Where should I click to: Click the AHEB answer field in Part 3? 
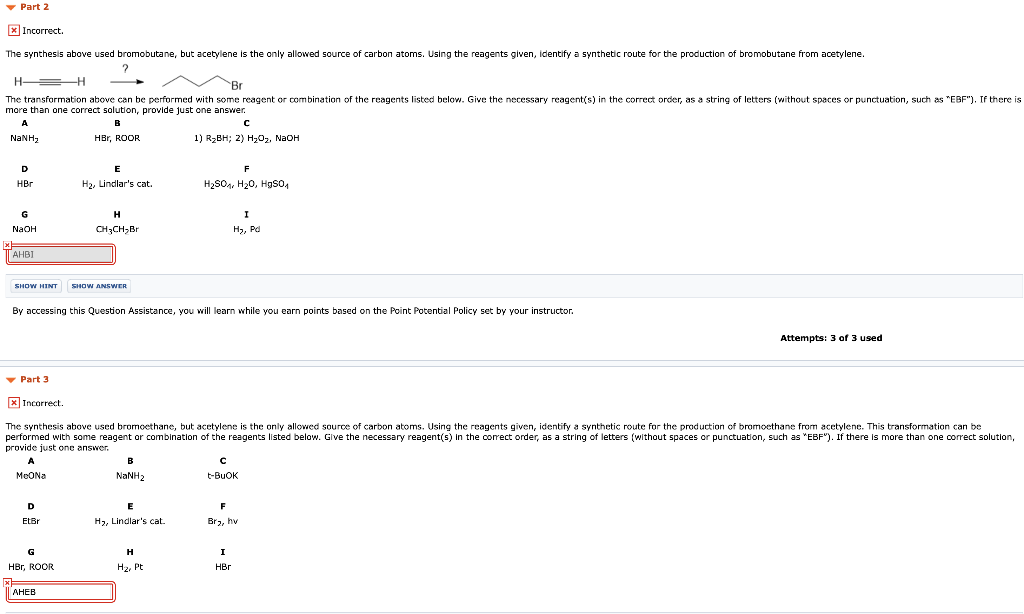click(60, 591)
